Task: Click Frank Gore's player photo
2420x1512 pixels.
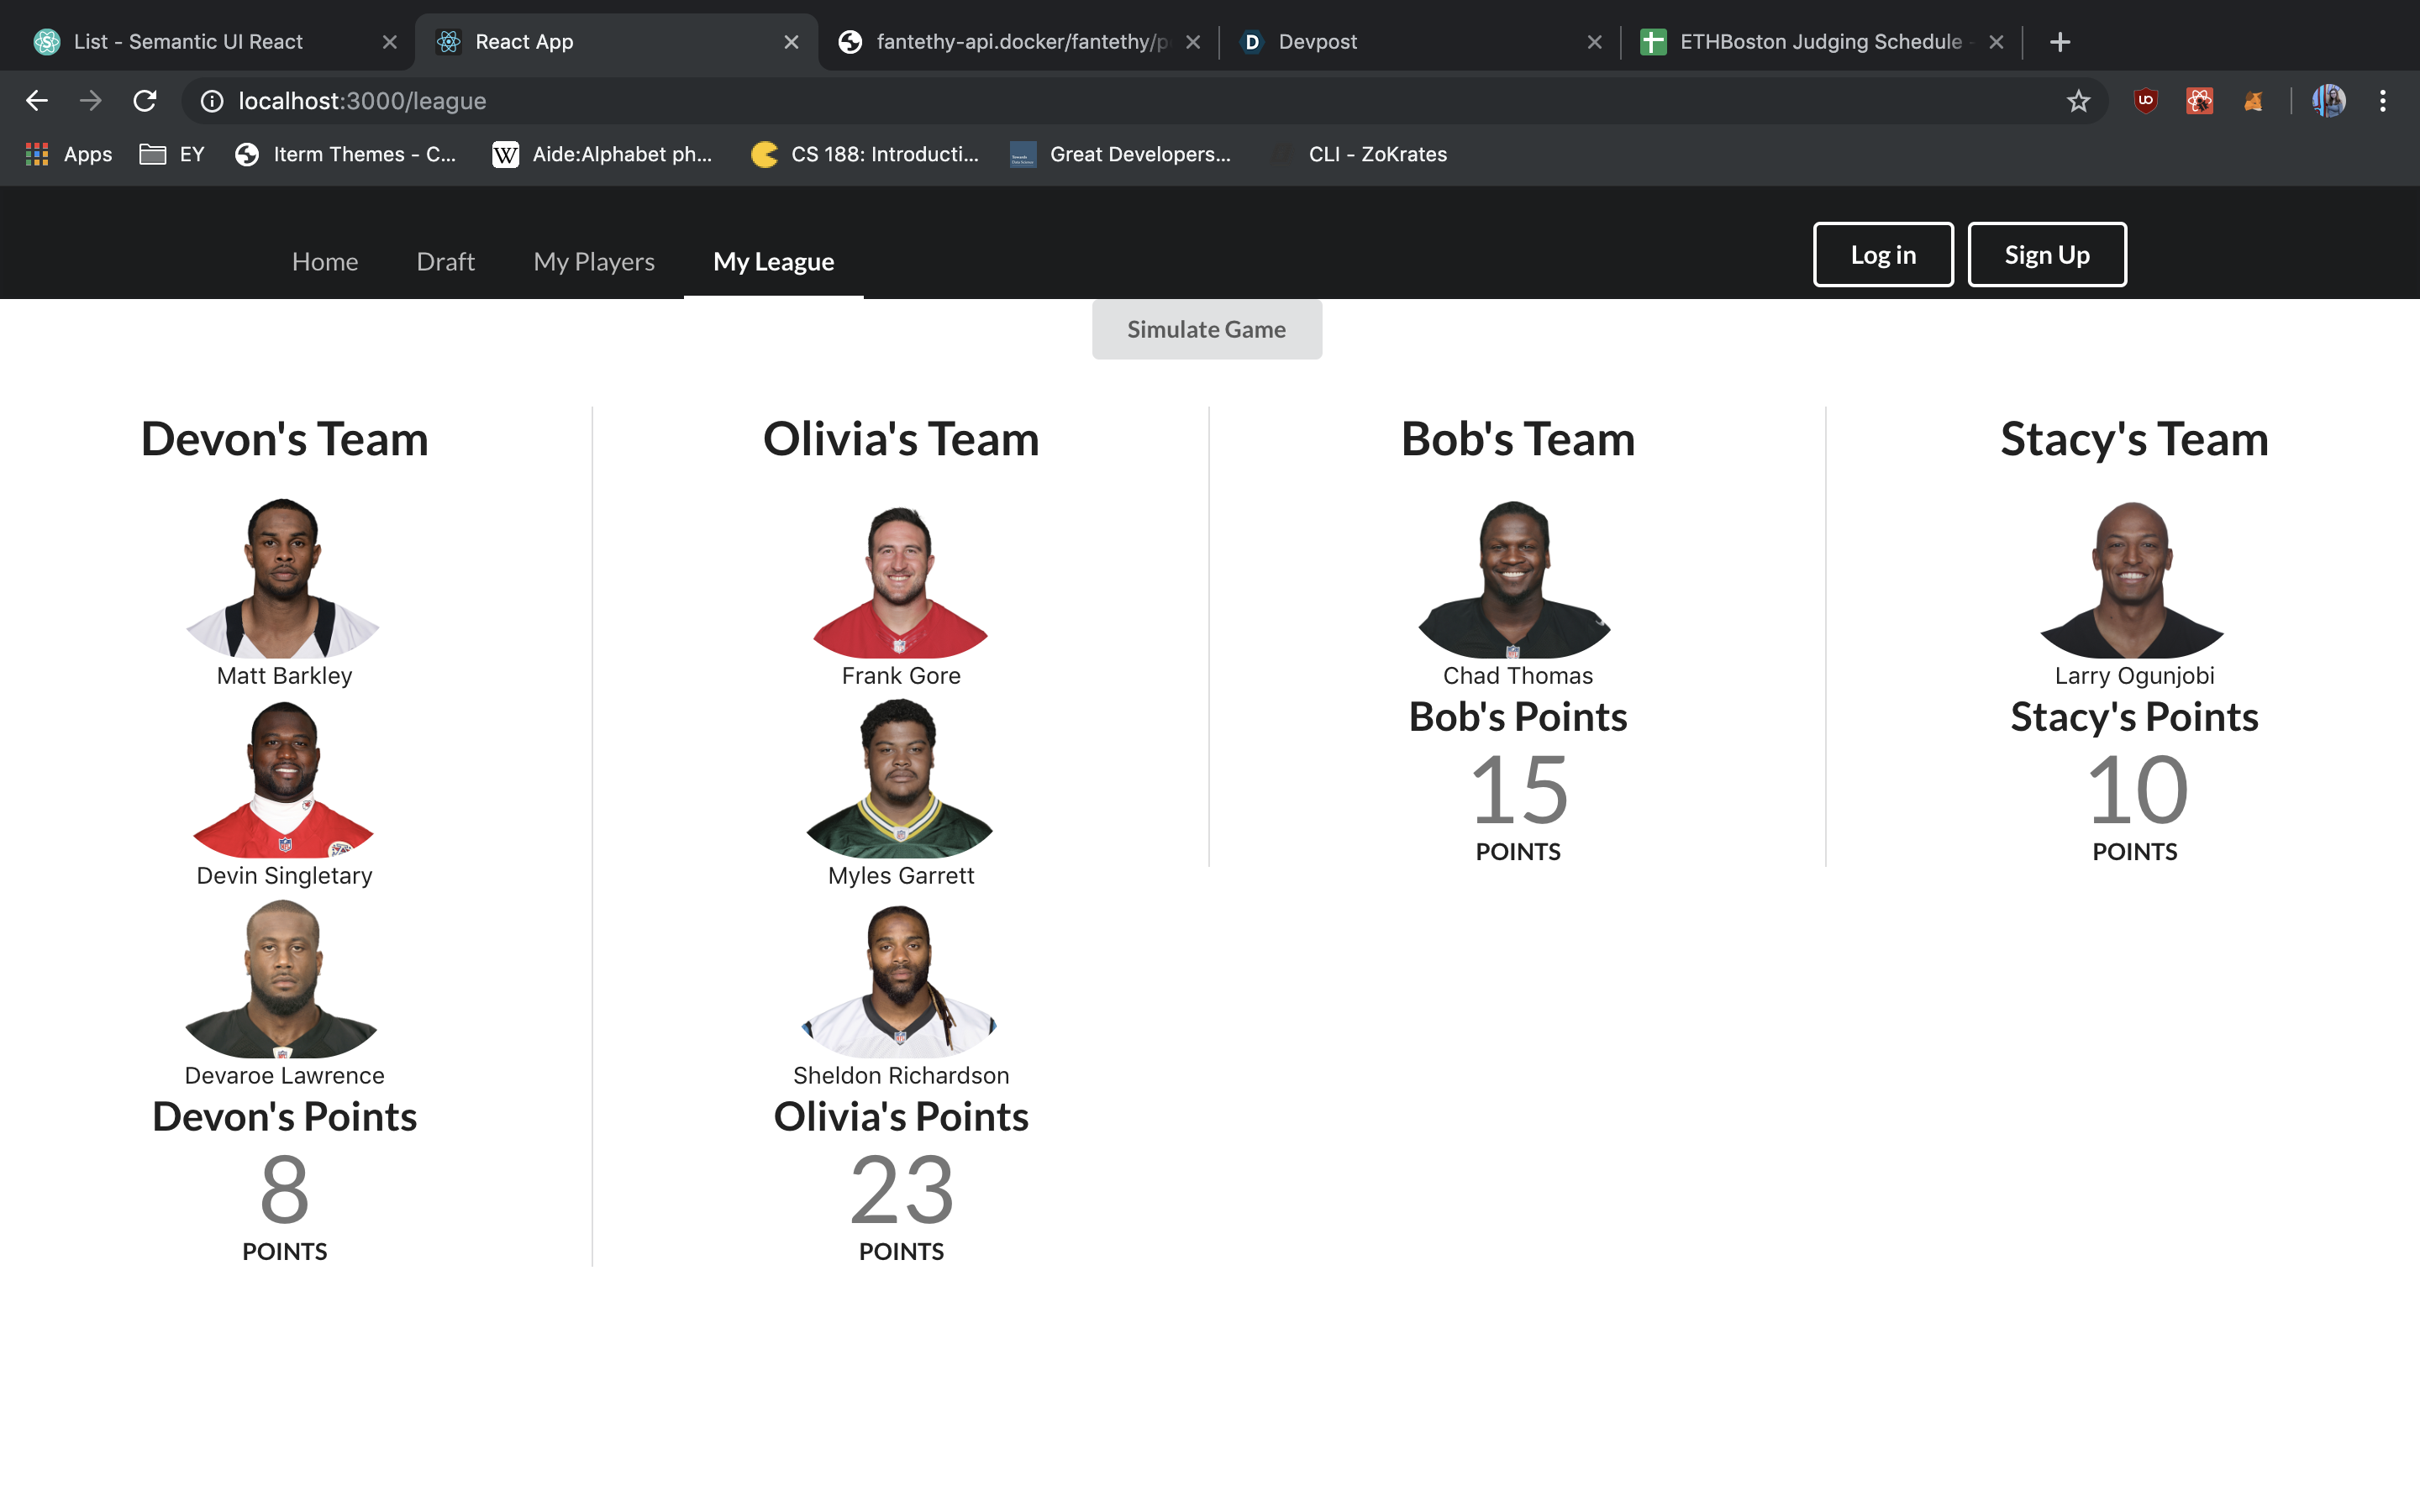Action: 900,578
